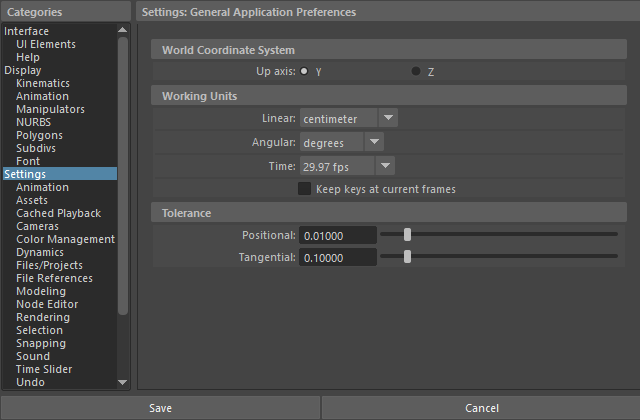Open the Time fps dropdown
The height and width of the screenshot is (420, 640).
(x=347, y=166)
